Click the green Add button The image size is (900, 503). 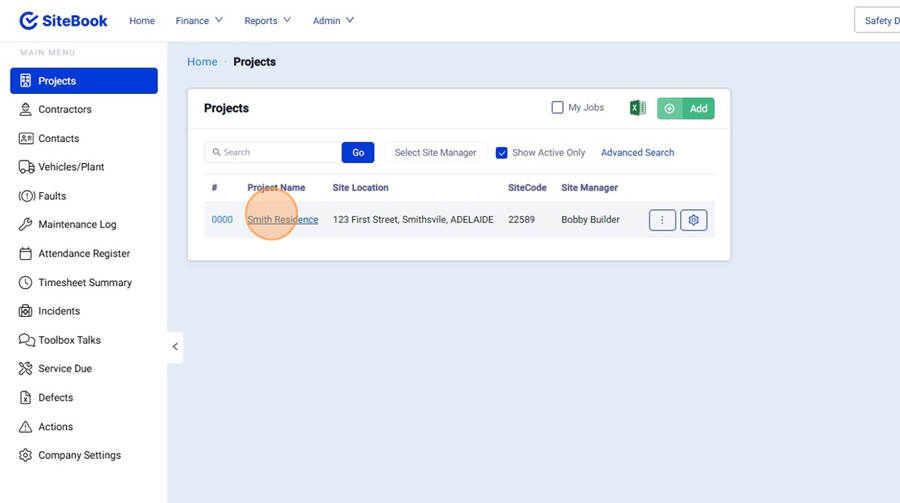[x=686, y=108]
